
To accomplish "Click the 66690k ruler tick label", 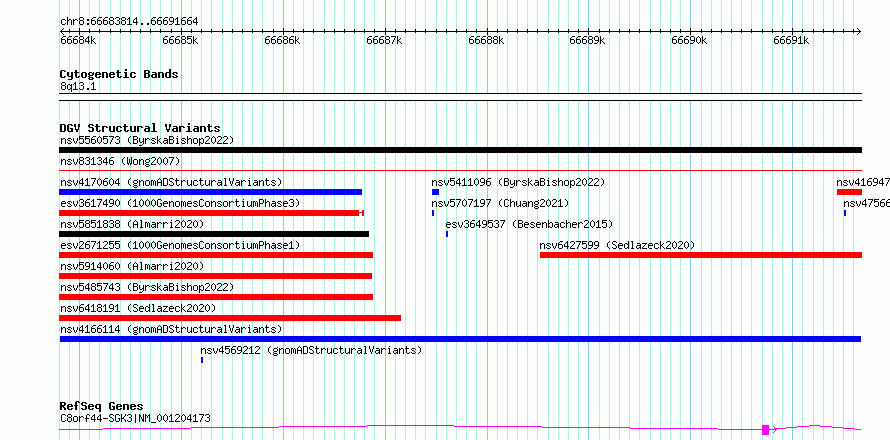I will [x=689, y=40].
